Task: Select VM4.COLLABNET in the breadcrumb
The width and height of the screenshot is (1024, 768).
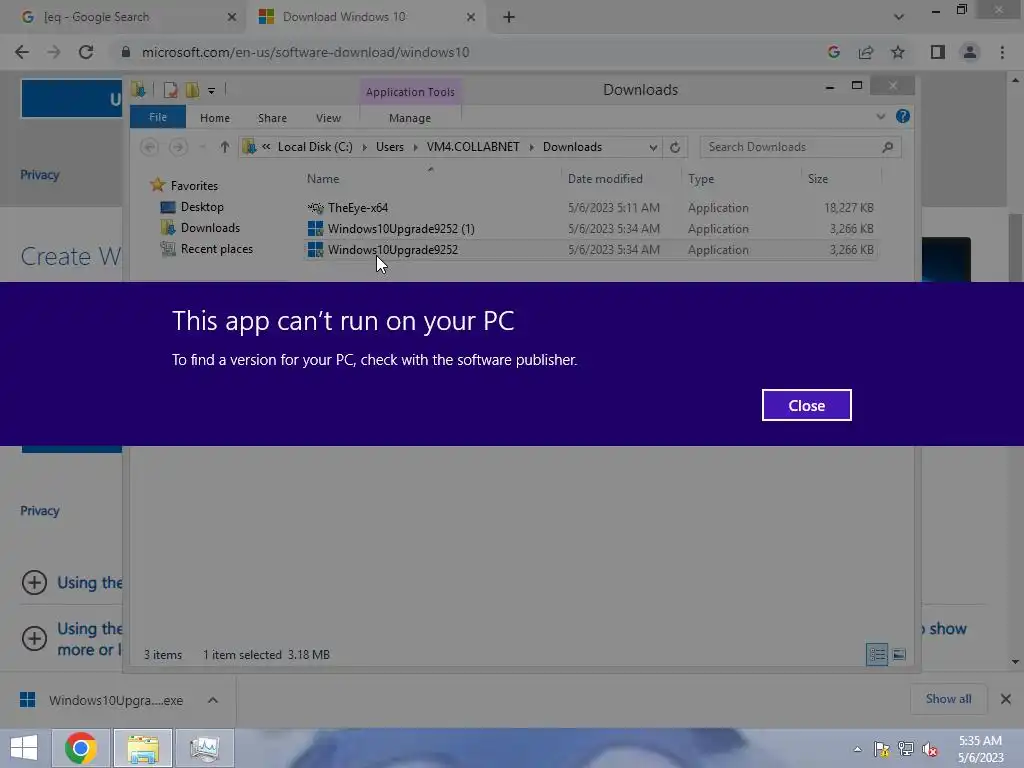Action: point(473,147)
